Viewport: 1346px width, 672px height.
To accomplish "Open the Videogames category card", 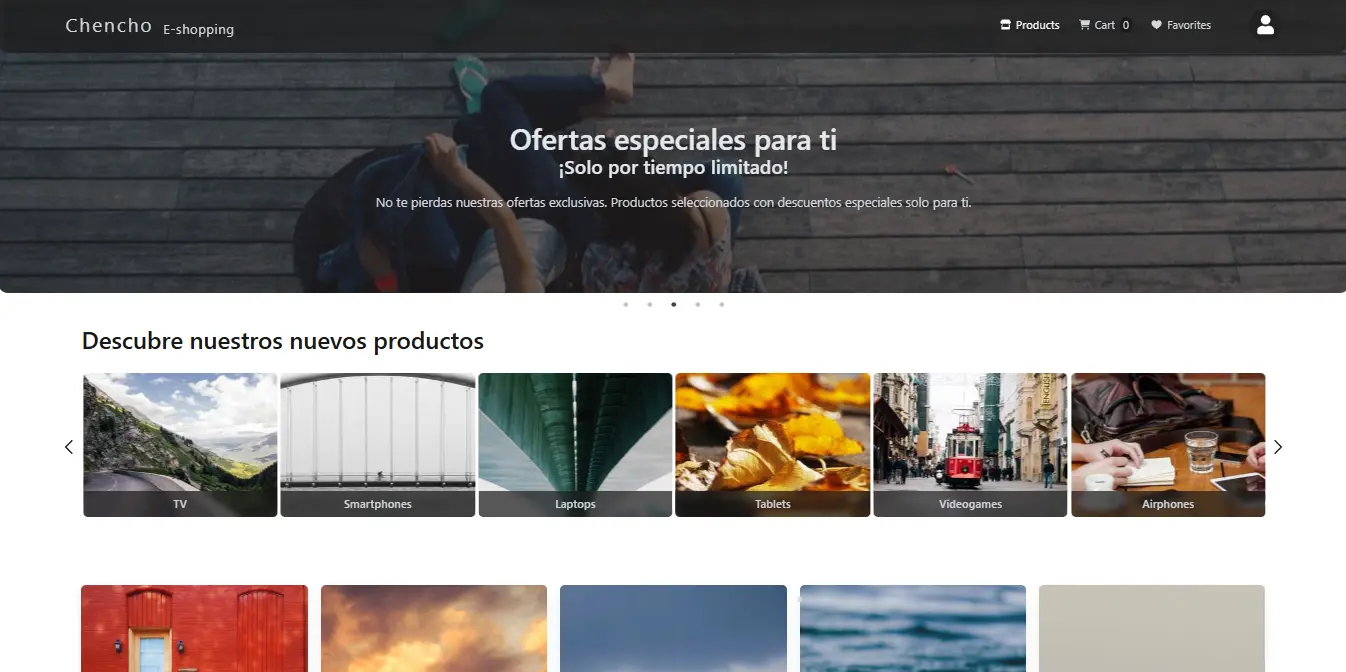I will [x=970, y=445].
